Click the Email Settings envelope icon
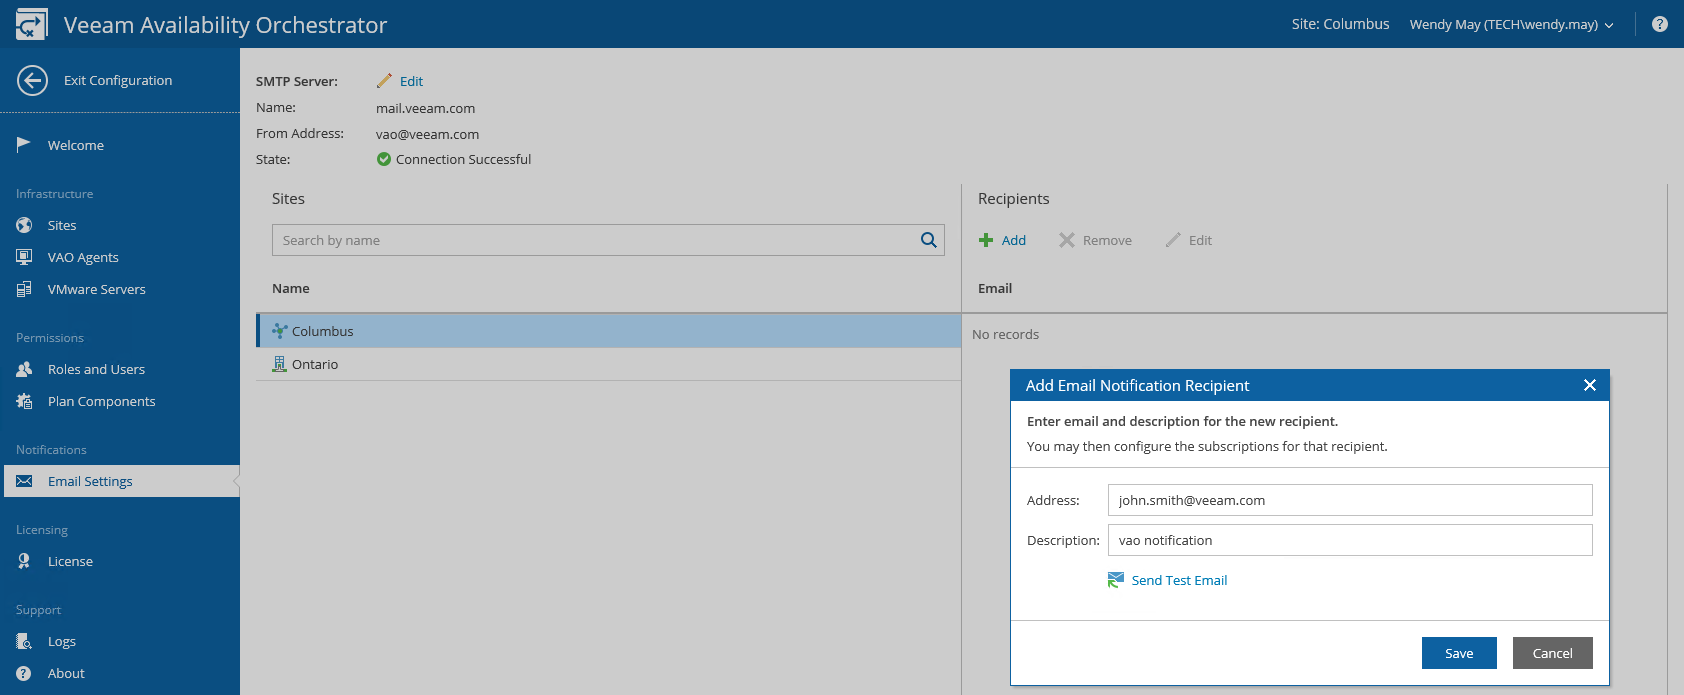The image size is (1684, 695). point(24,481)
